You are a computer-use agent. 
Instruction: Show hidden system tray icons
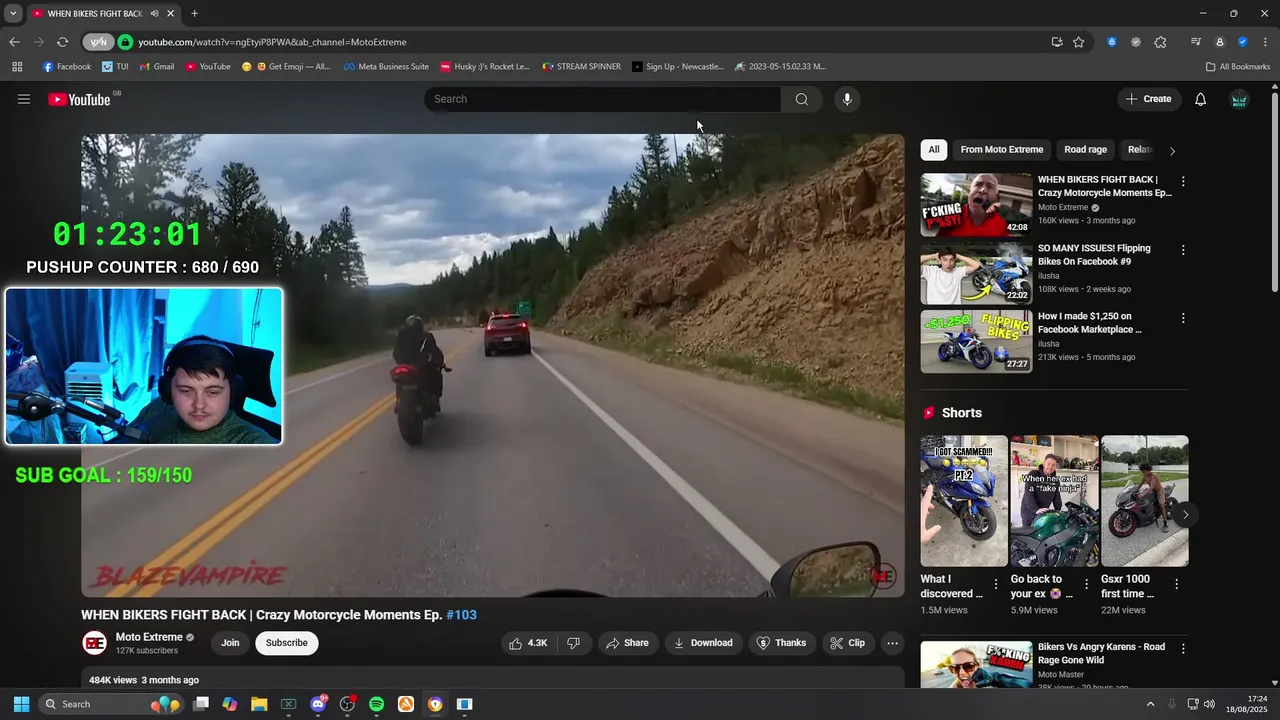[x=1150, y=704]
